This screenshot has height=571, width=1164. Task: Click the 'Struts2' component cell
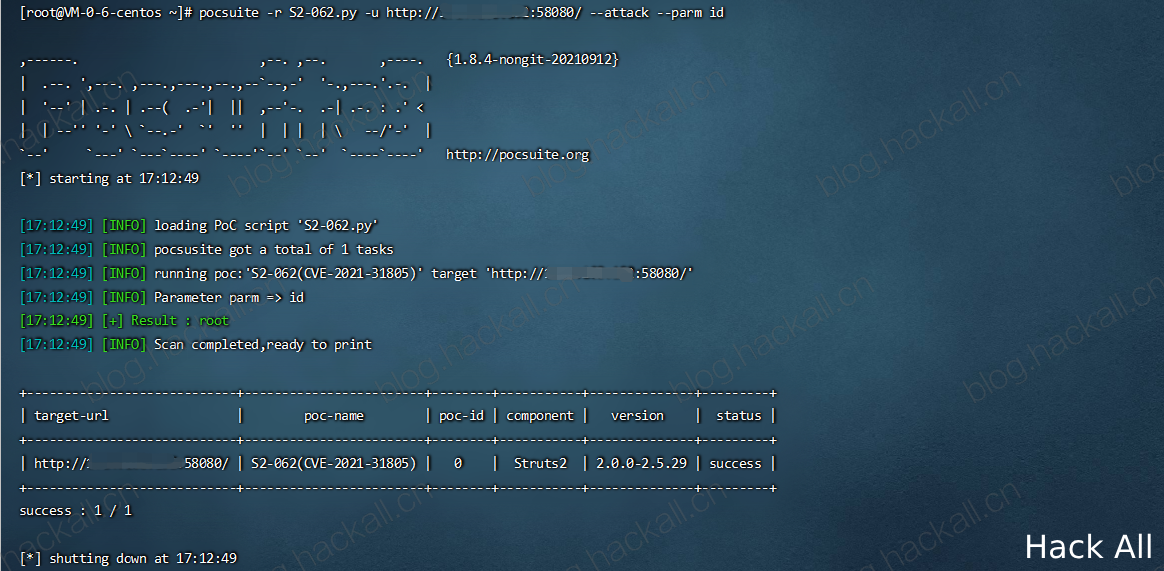(540, 463)
